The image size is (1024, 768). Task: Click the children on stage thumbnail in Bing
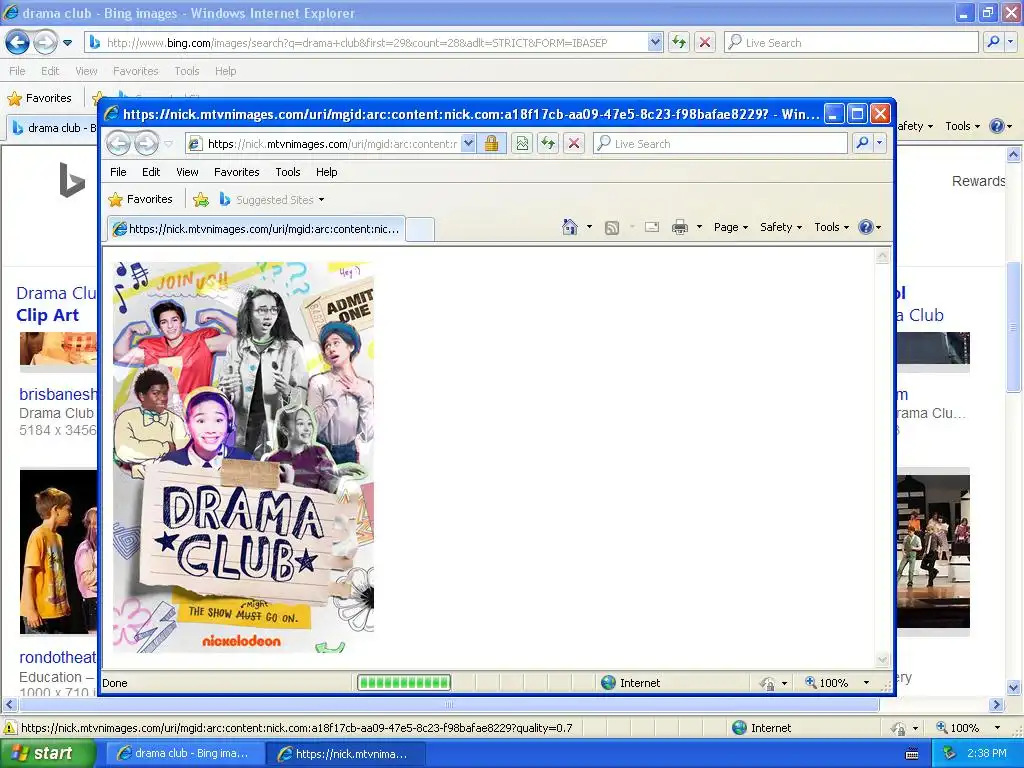click(x=58, y=551)
